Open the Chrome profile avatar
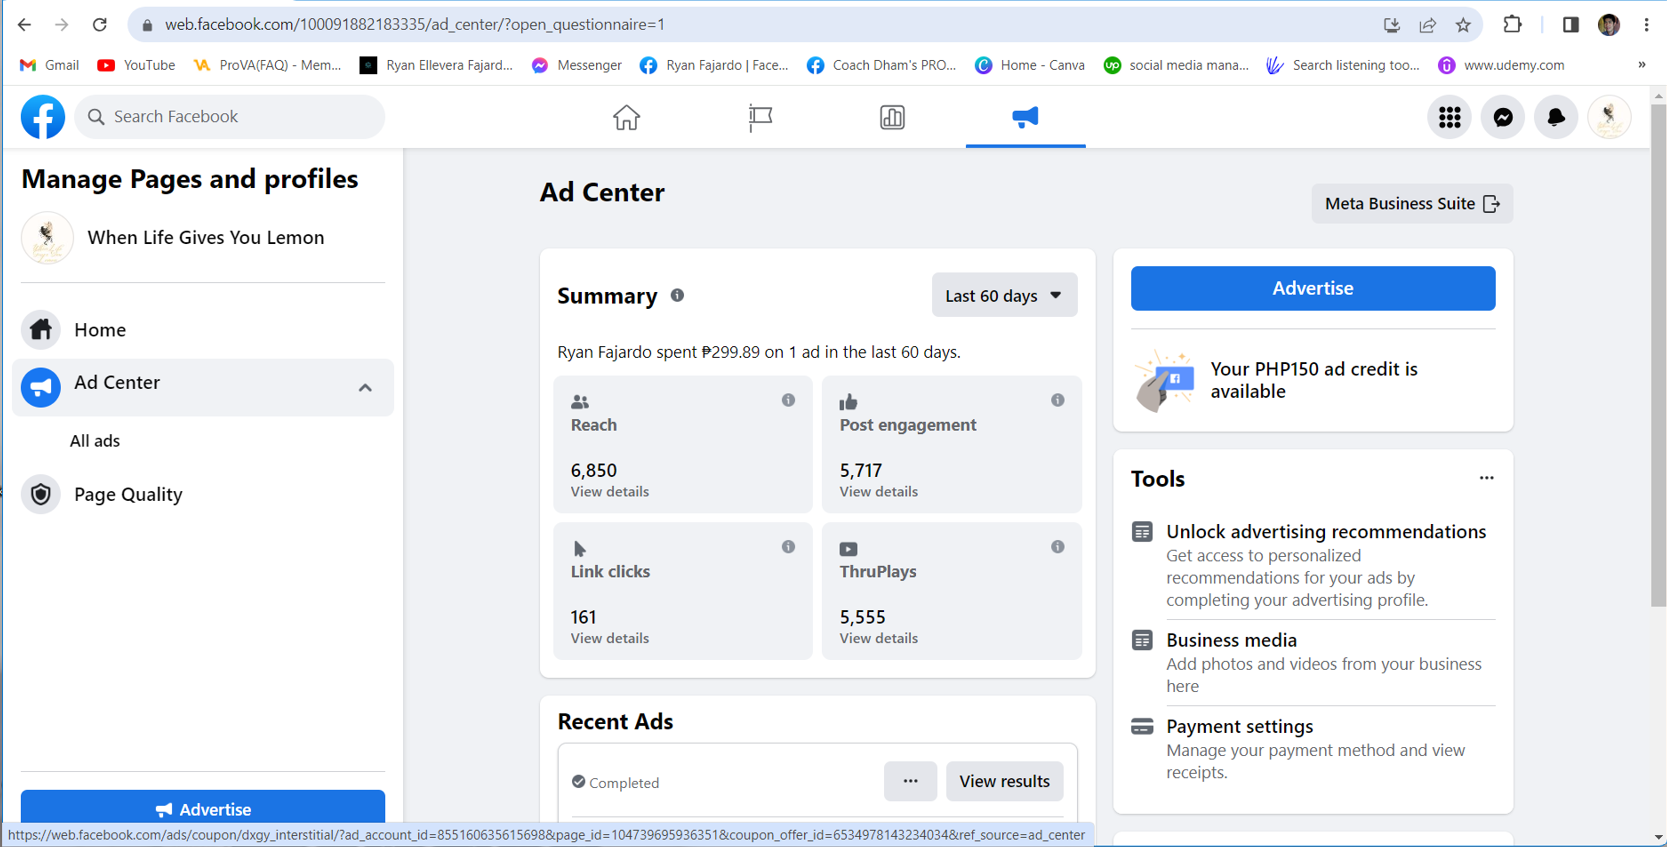The width and height of the screenshot is (1667, 847). [1608, 24]
